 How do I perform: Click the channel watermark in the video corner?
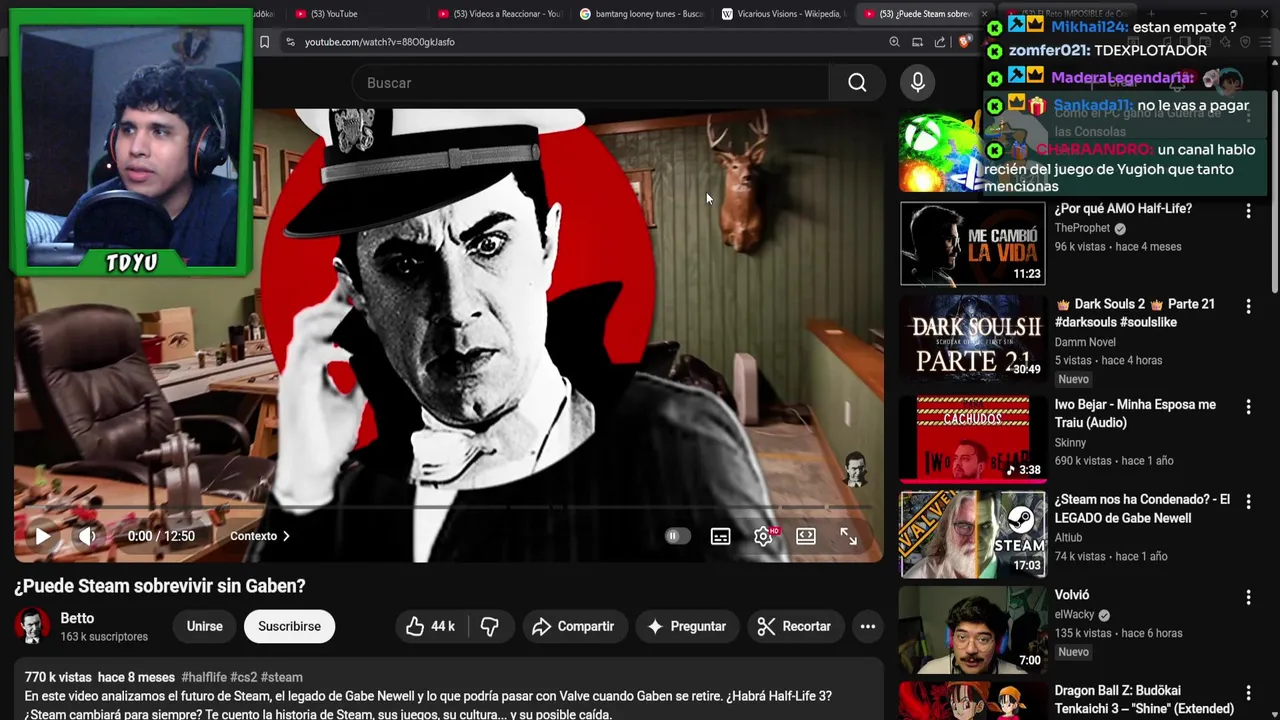[855, 469]
